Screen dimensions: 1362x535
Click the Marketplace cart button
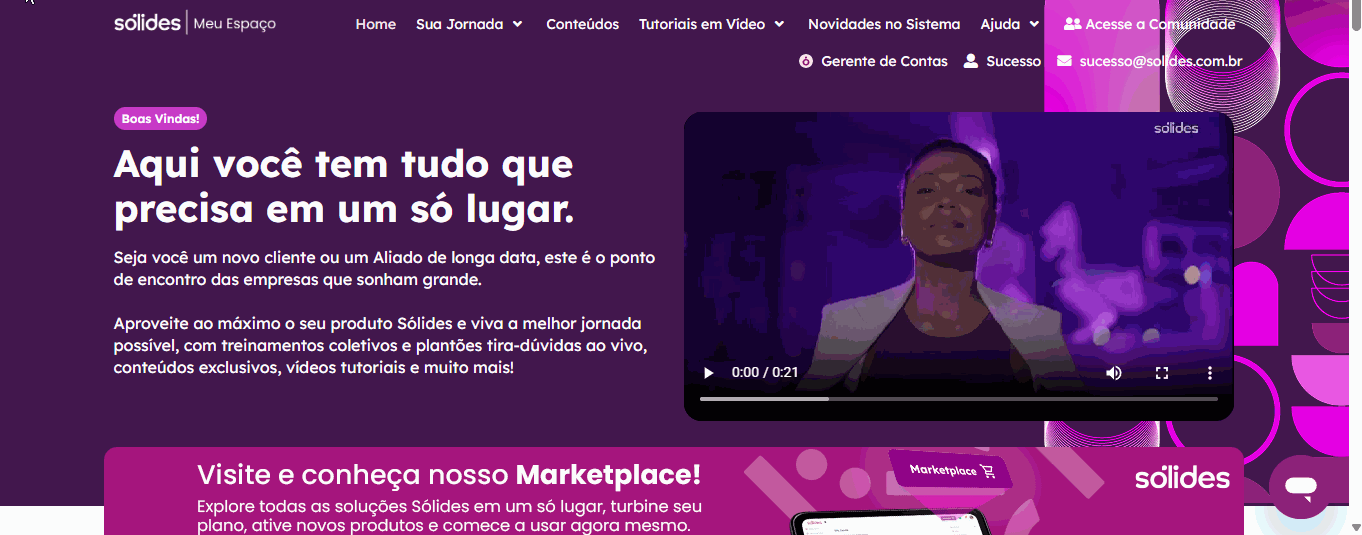951,470
